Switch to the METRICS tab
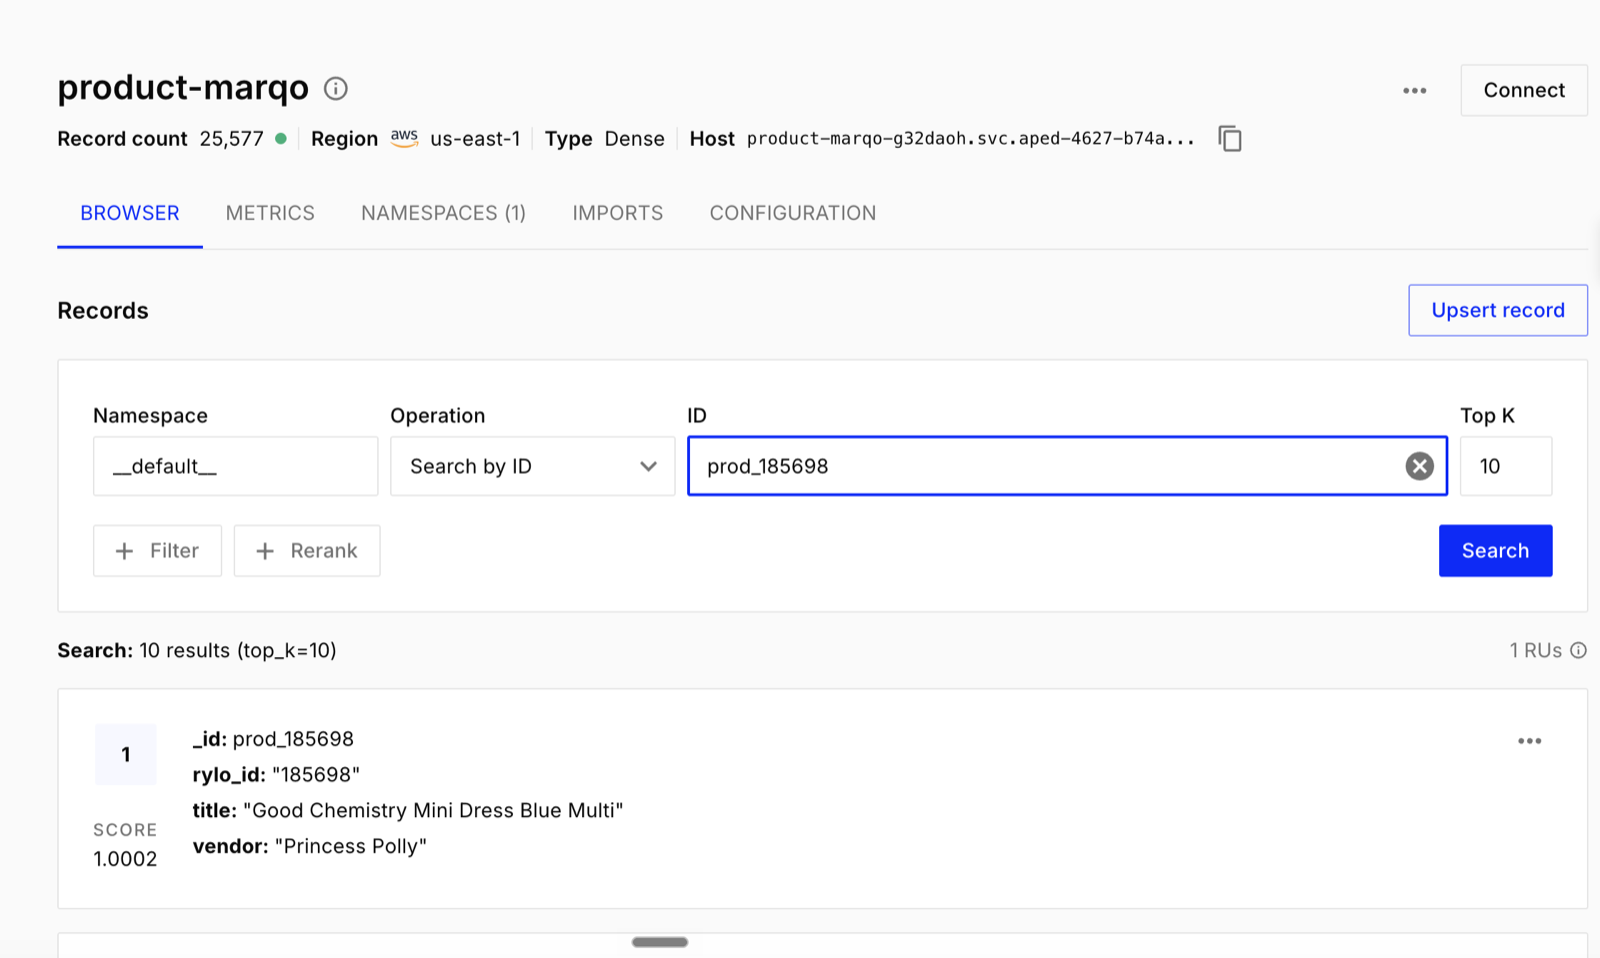This screenshot has height=958, width=1600. [x=270, y=213]
